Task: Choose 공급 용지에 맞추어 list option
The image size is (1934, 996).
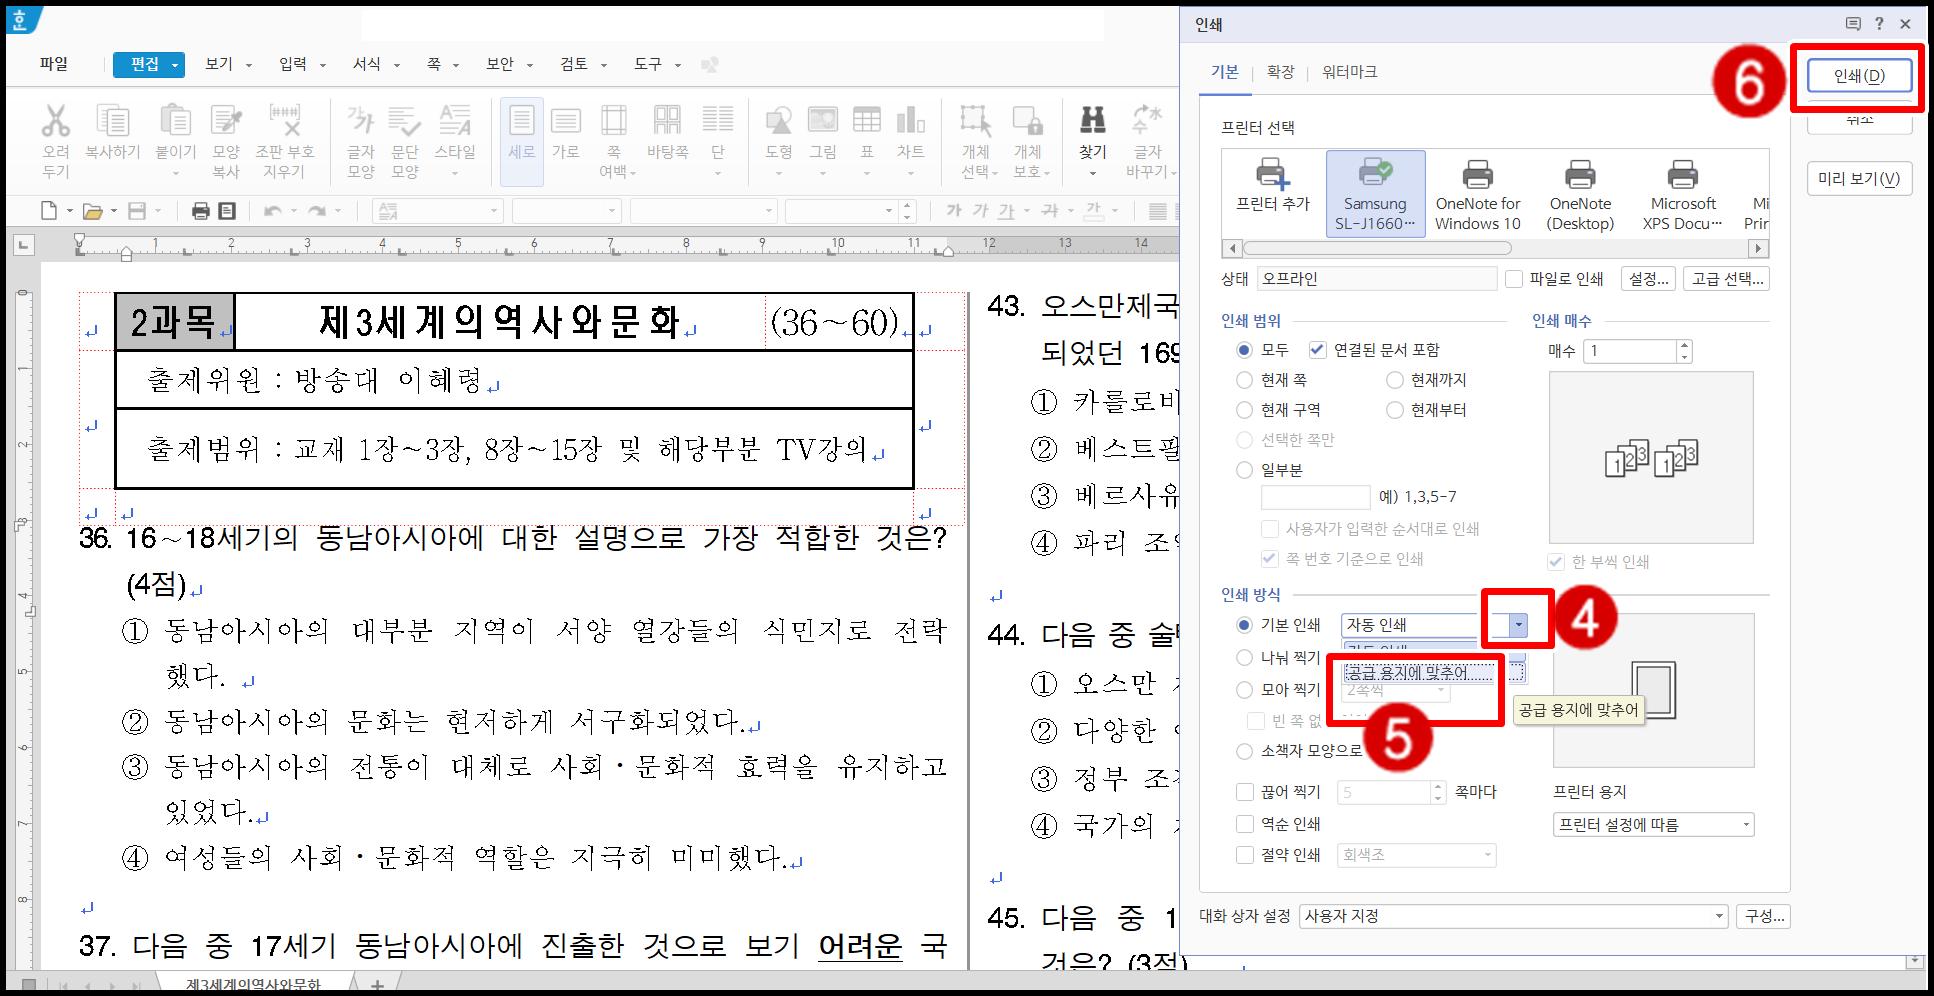Action: (x=1419, y=672)
